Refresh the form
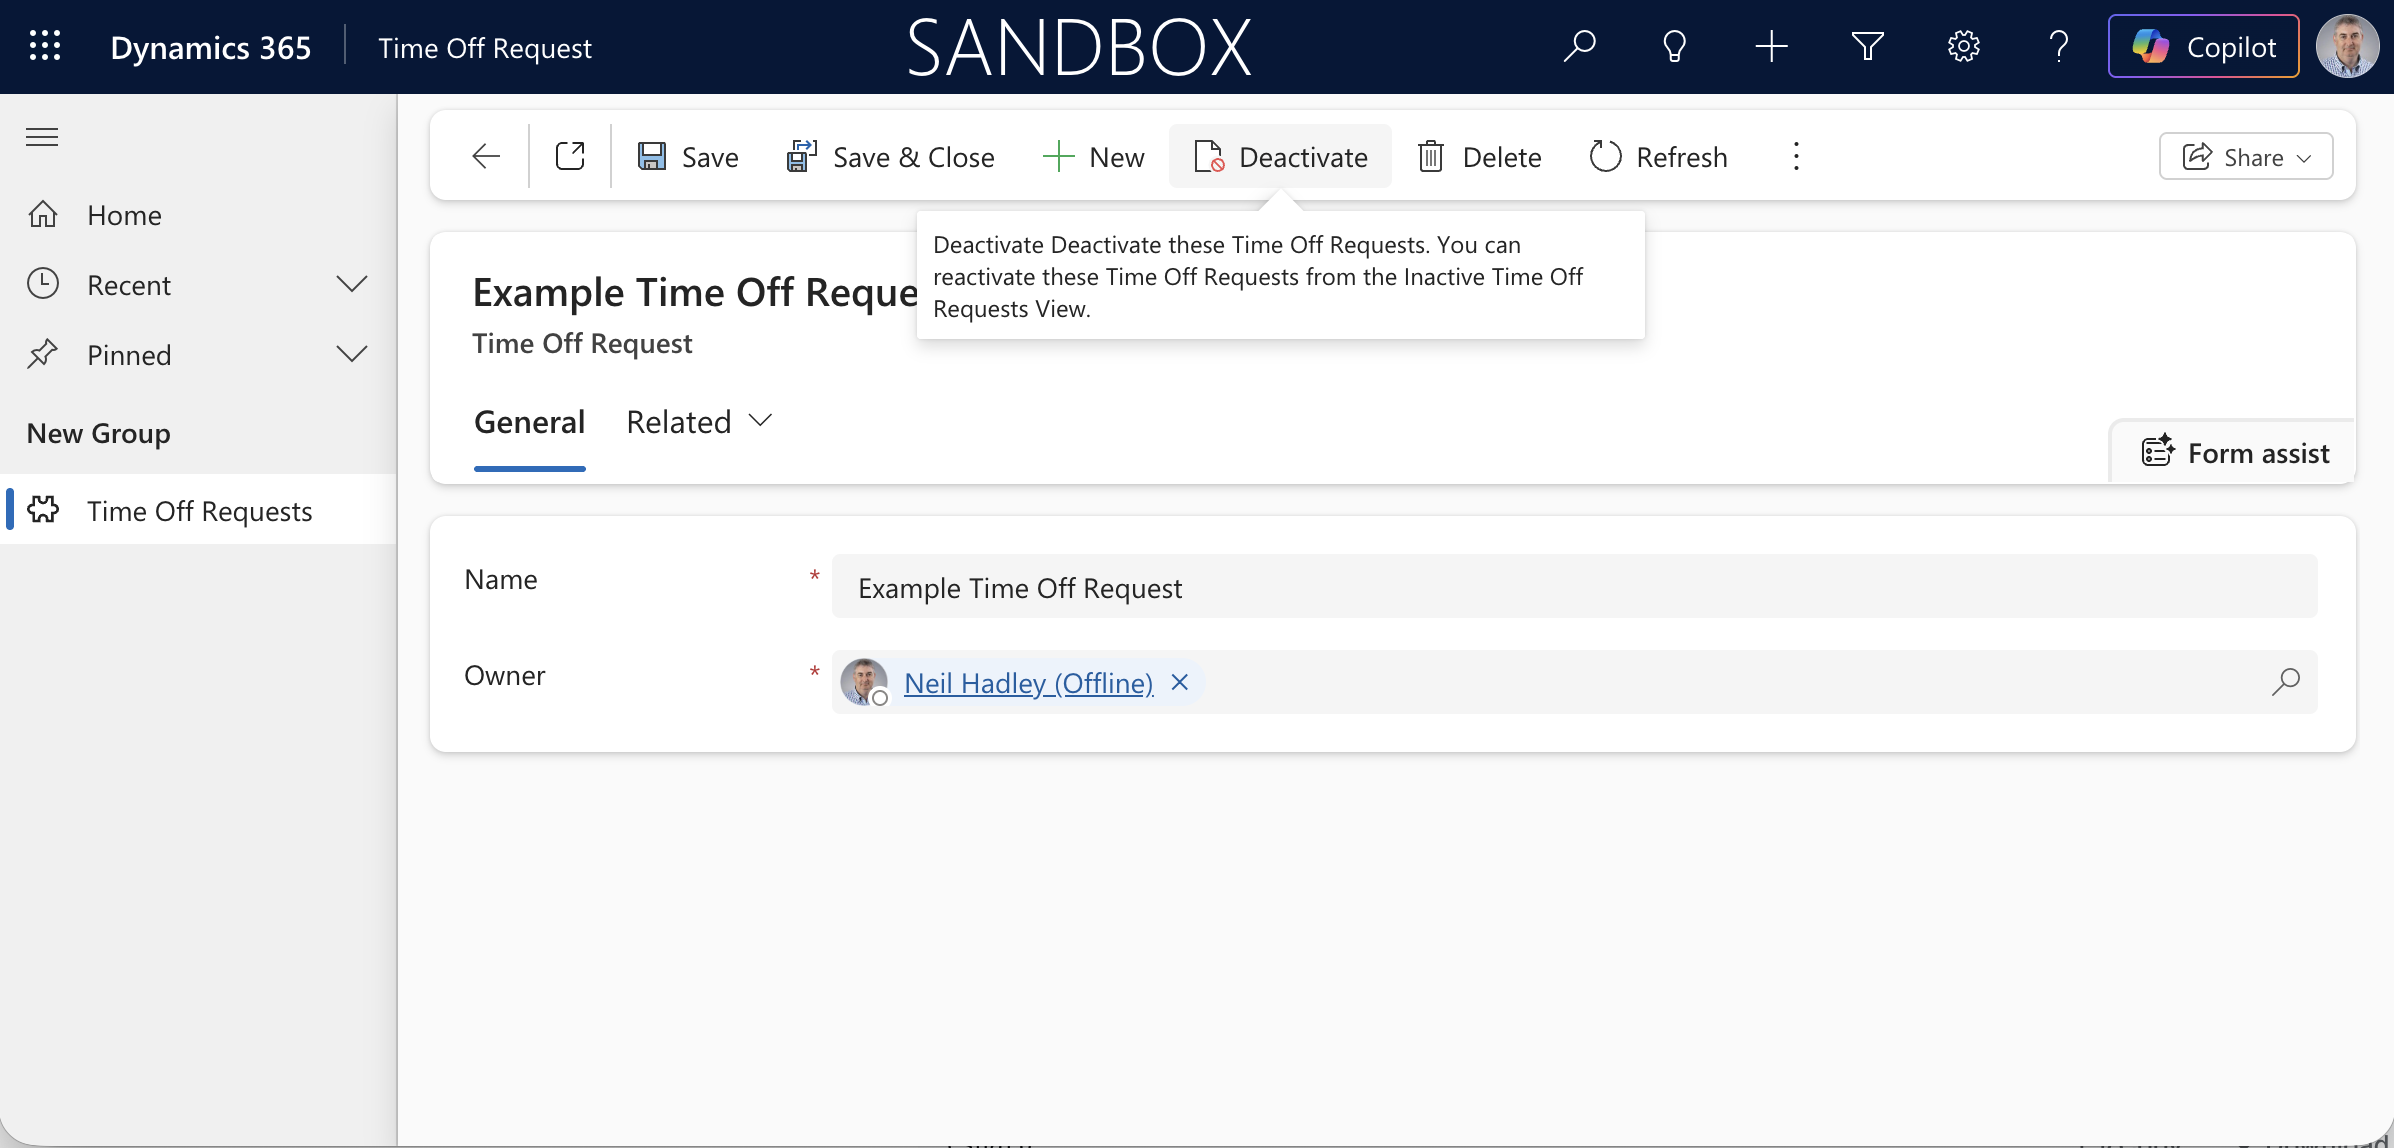Screen dimensions: 2394x1148 coord(1658,156)
